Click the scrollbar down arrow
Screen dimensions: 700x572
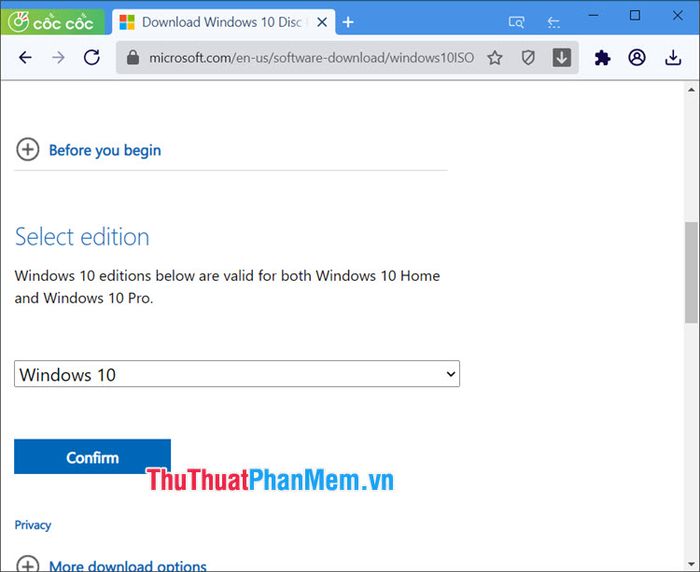[691, 564]
